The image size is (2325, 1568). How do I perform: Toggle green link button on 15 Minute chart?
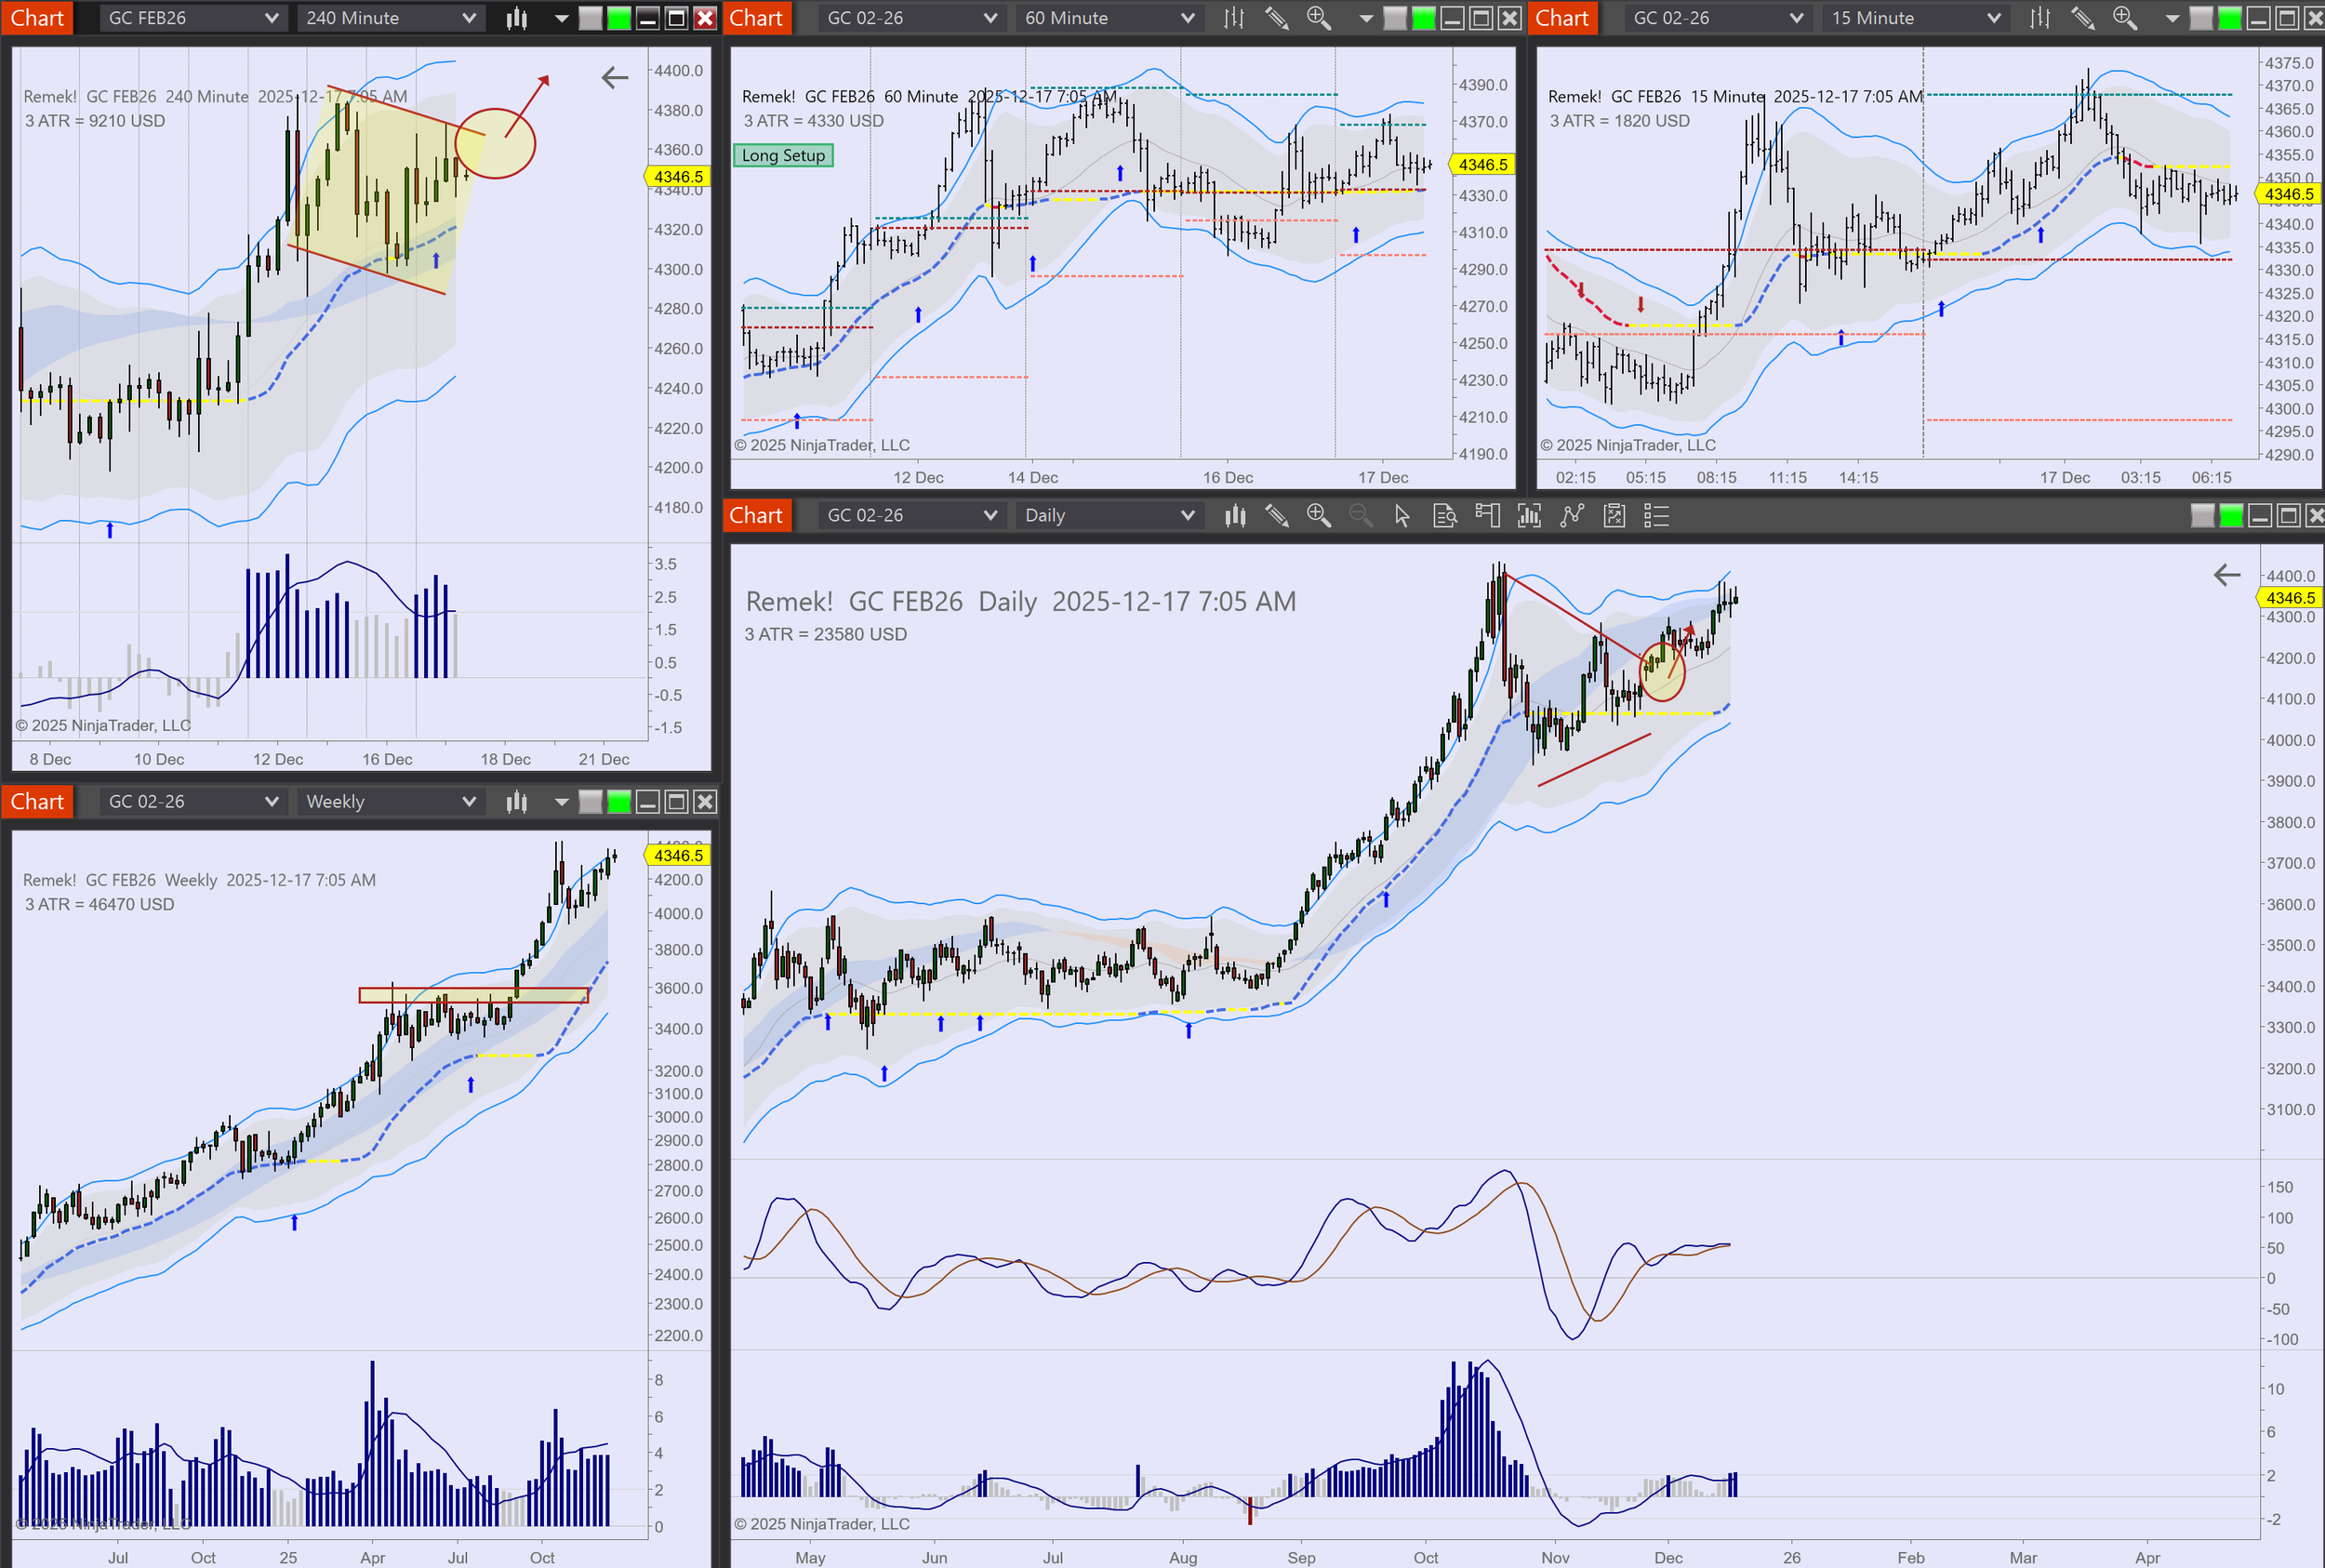point(2229,18)
